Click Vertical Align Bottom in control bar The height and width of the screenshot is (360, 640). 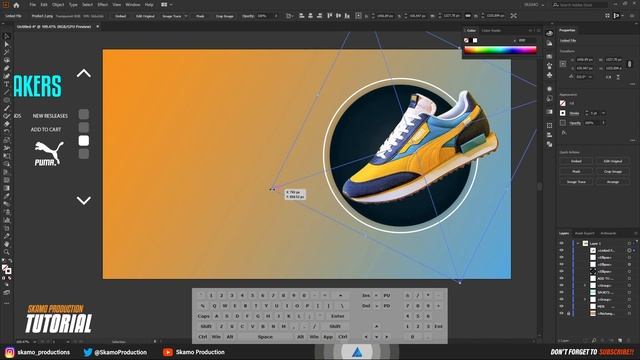click(347, 16)
